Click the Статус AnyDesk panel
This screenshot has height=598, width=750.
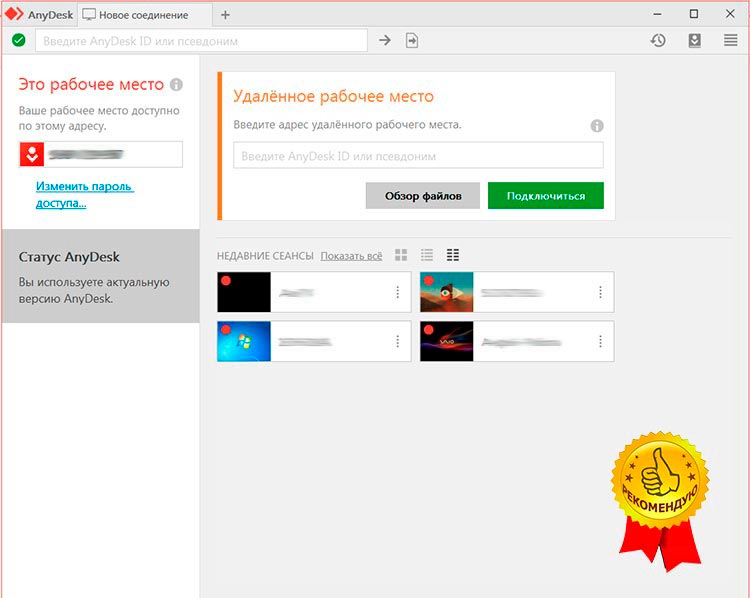[x=101, y=276]
